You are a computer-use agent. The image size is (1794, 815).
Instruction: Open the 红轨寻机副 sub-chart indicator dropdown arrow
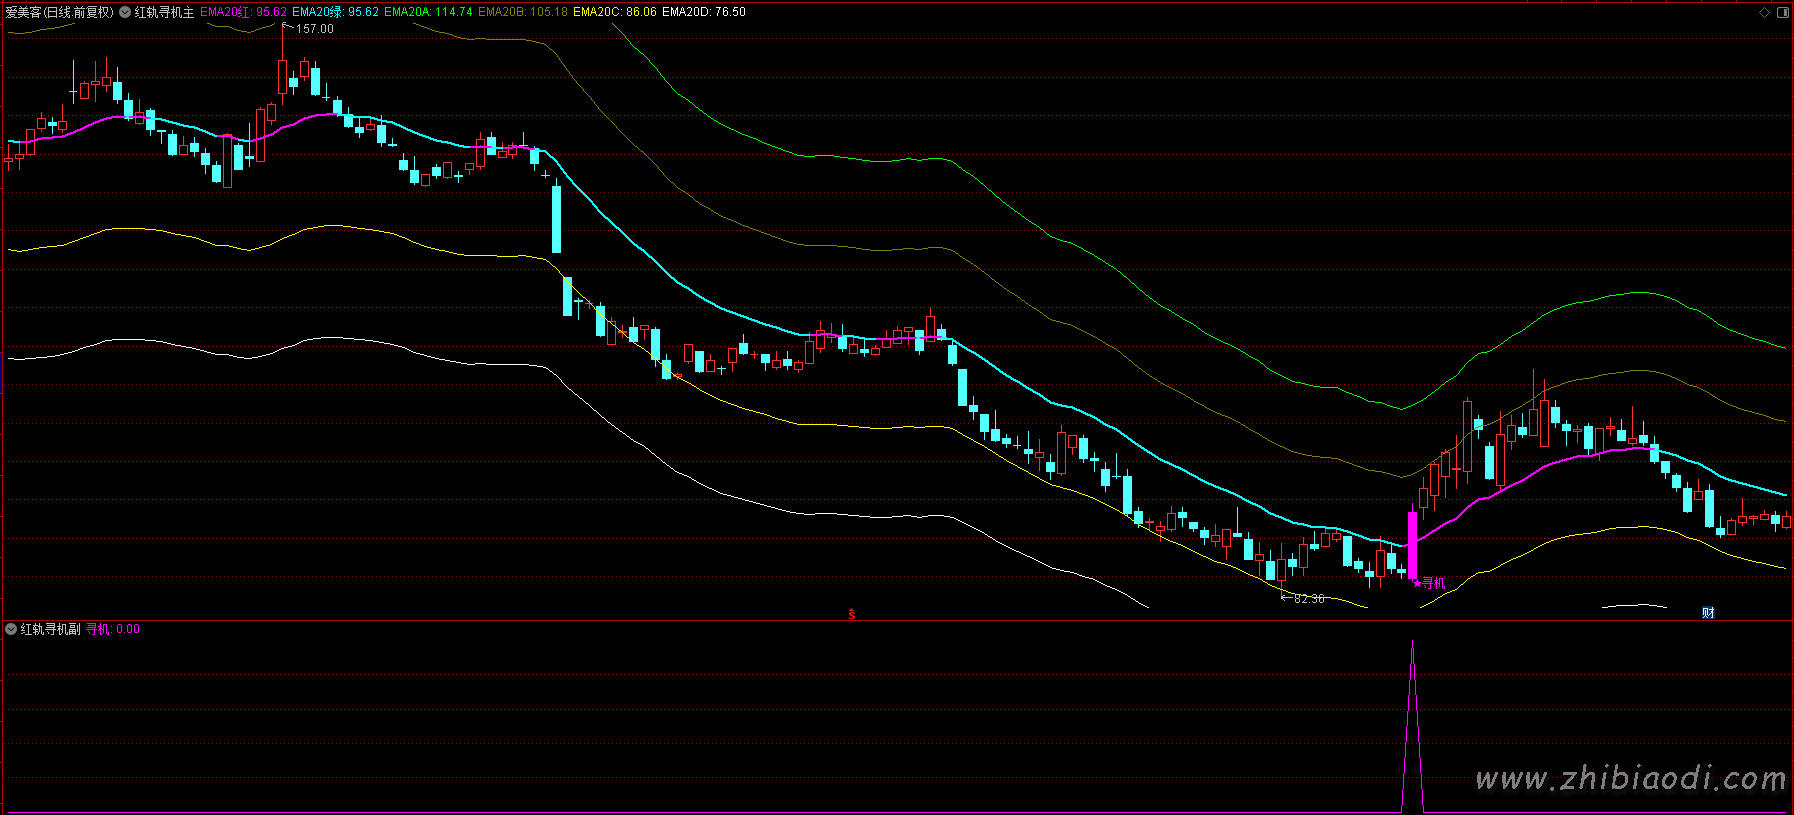click(x=11, y=629)
